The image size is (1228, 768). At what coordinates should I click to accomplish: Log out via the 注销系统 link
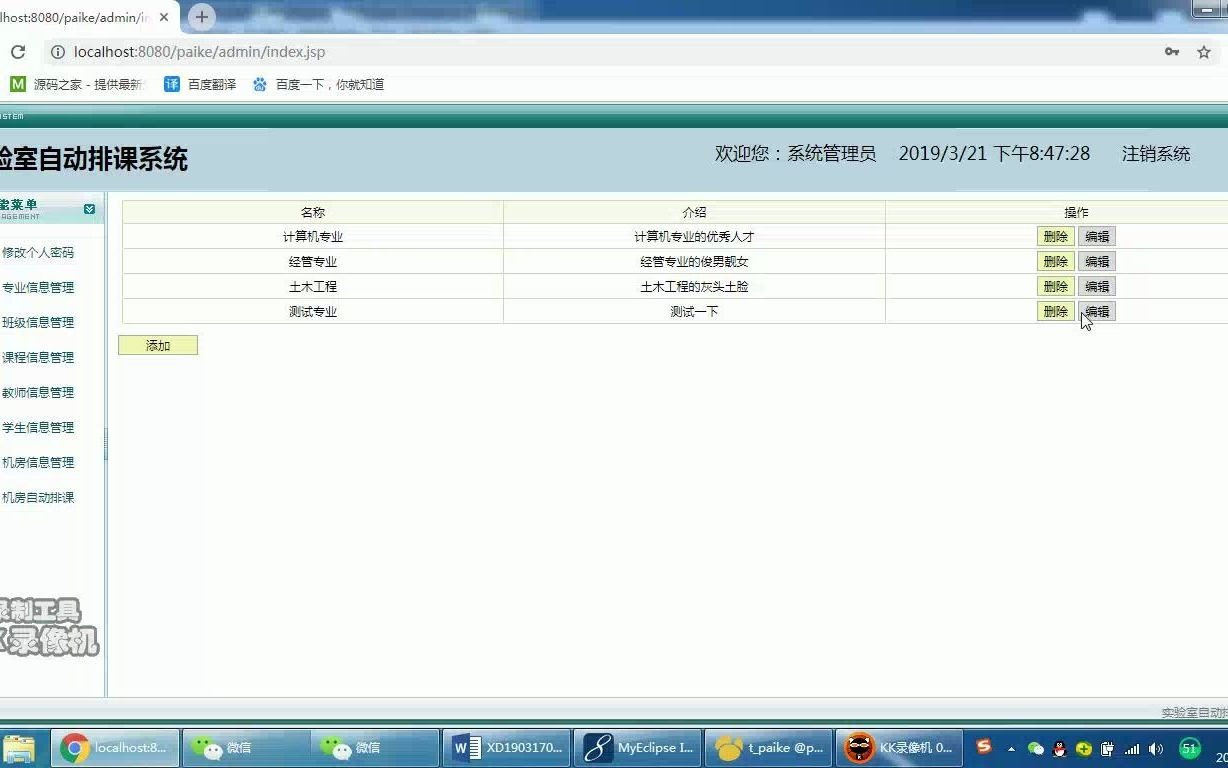[1155, 154]
